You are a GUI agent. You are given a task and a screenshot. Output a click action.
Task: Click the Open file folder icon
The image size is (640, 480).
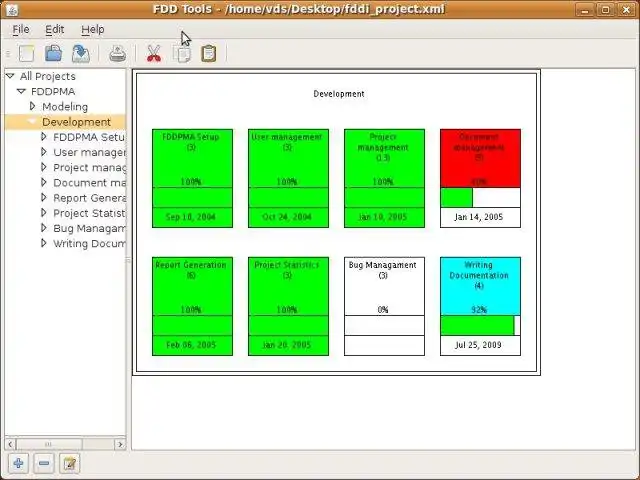pyautogui.click(x=53, y=53)
